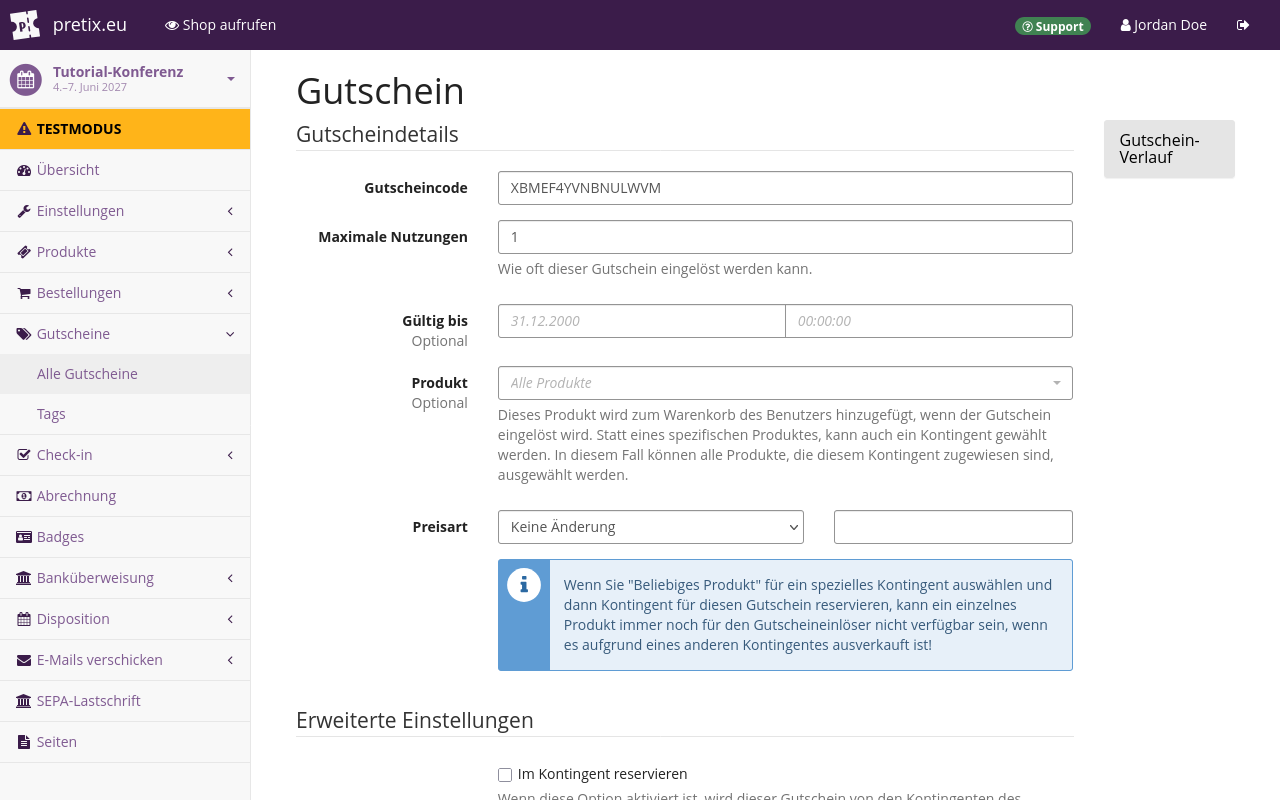Click the Gutscheincode input field
The height and width of the screenshot is (800, 1280).
coord(785,188)
